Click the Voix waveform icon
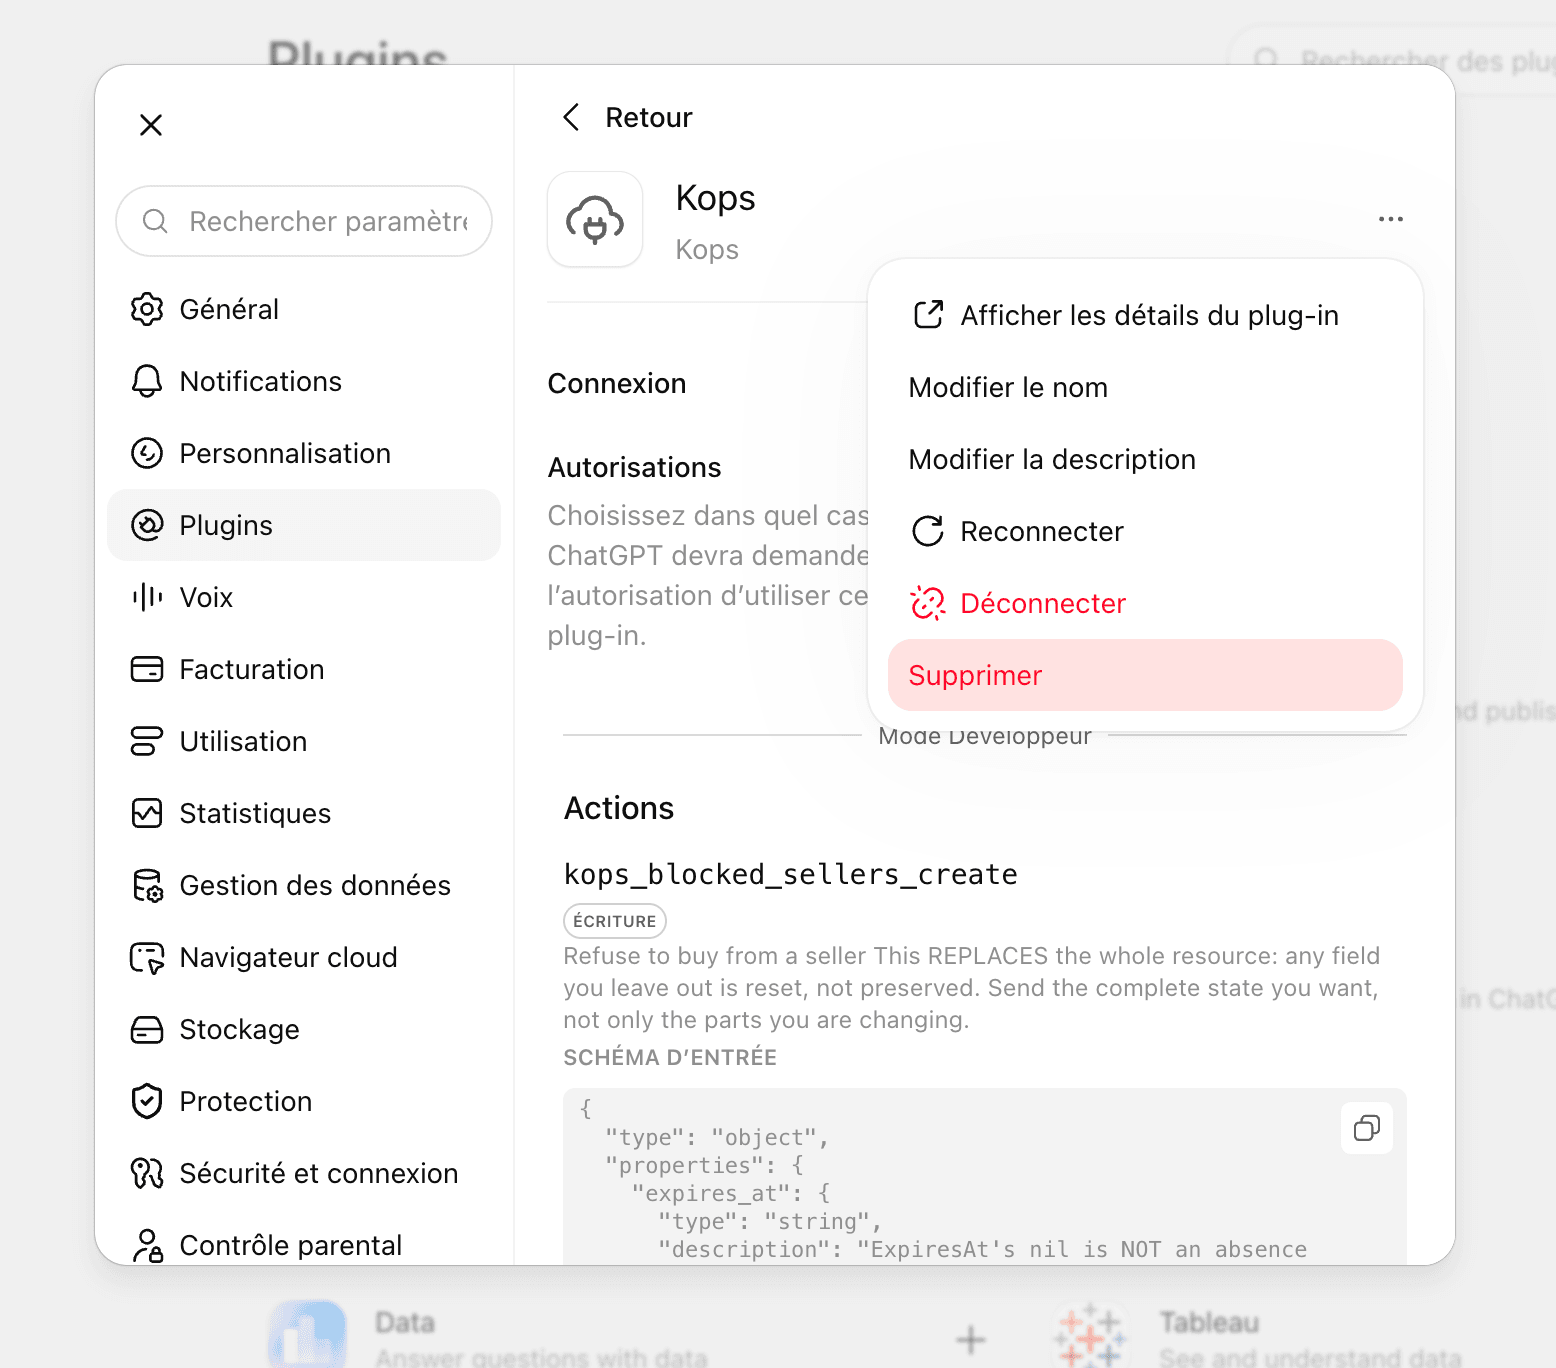The height and width of the screenshot is (1368, 1556). (147, 597)
